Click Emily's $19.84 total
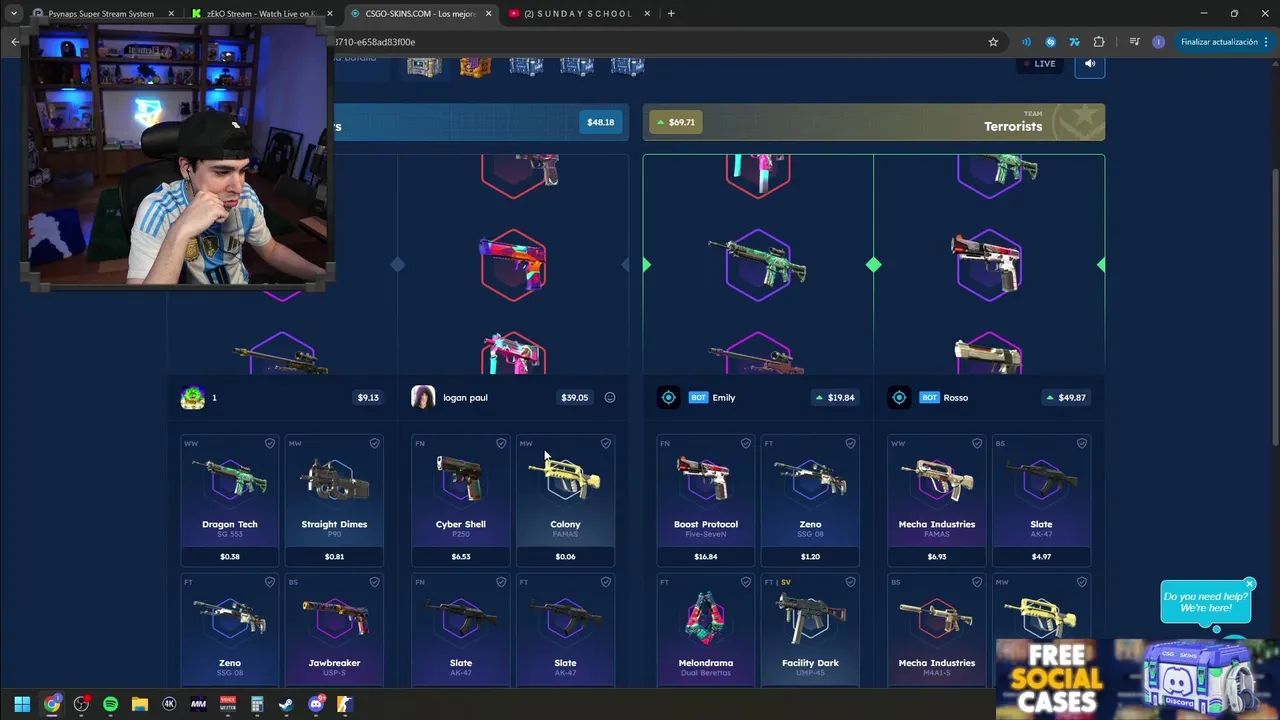The height and width of the screenshot is (720, 1280). point(835,397)
